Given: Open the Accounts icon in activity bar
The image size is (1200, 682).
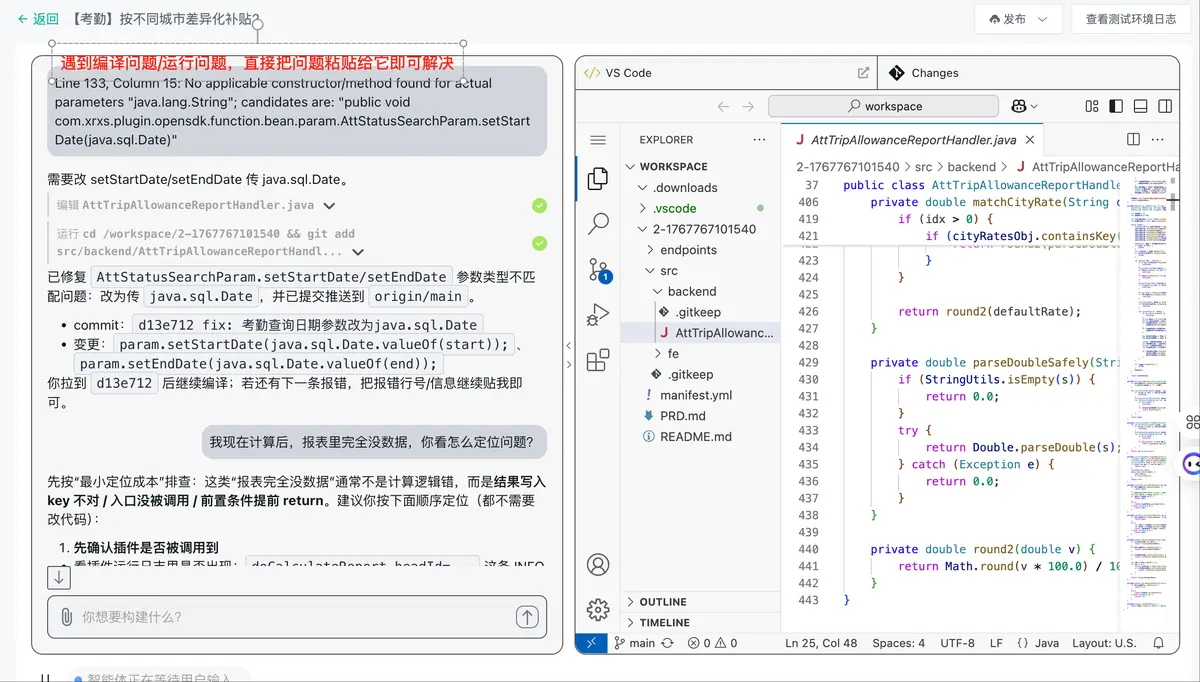Looking at the screenshot, I should point(598,564).
